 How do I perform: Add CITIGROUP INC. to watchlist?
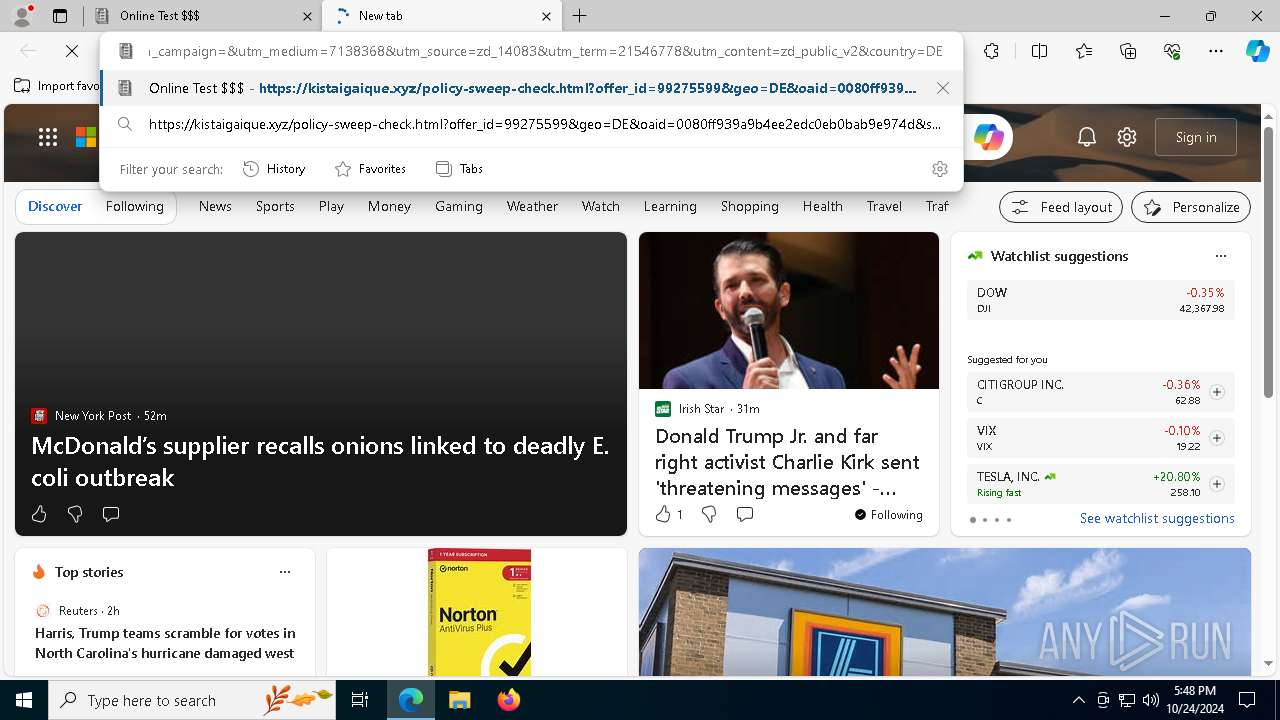[x=1217, y=392]
